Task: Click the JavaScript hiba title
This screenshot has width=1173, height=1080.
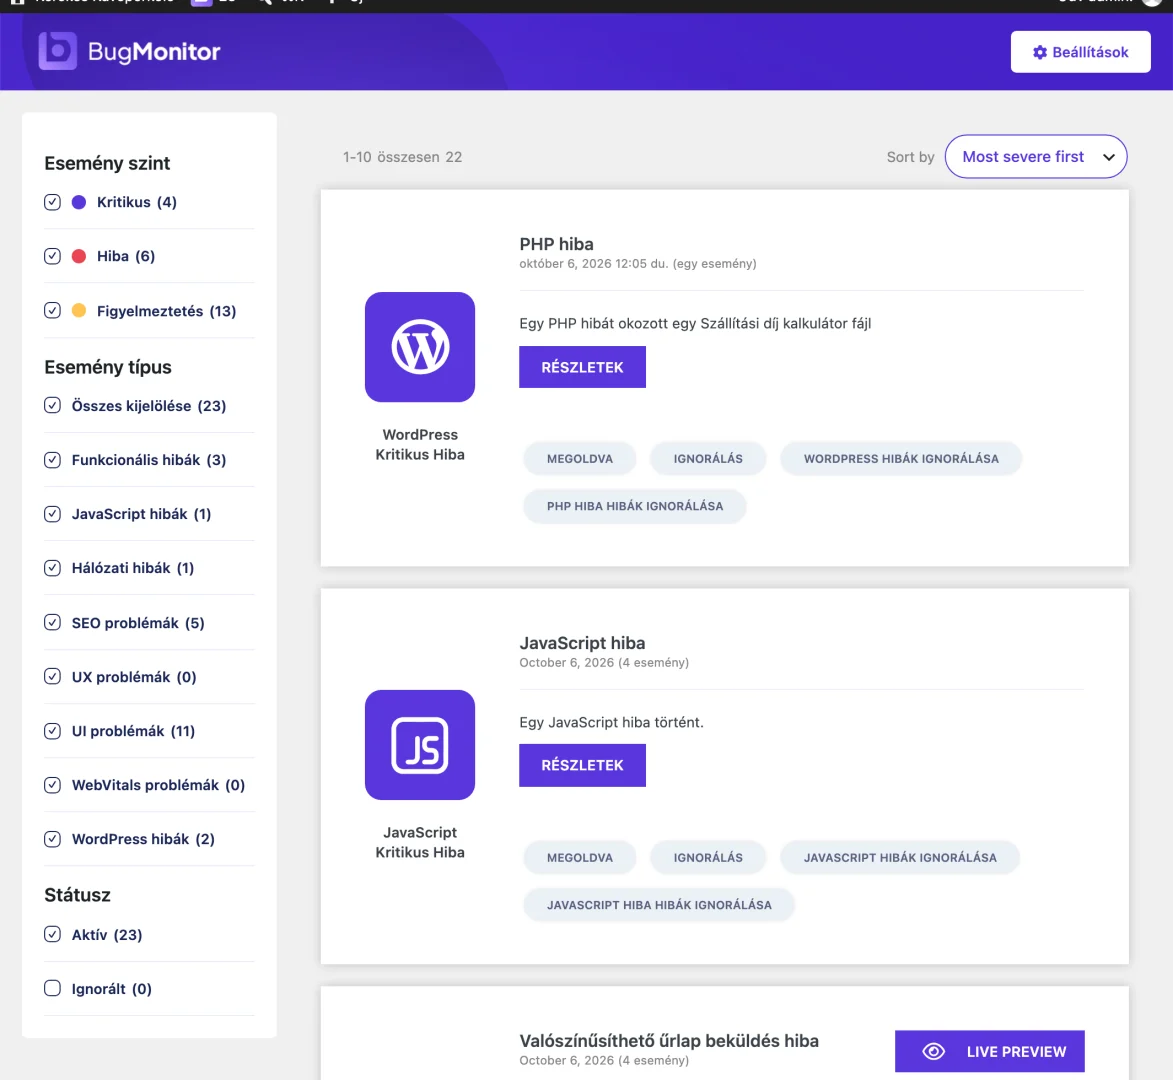Action: click(x=582, y=643)
